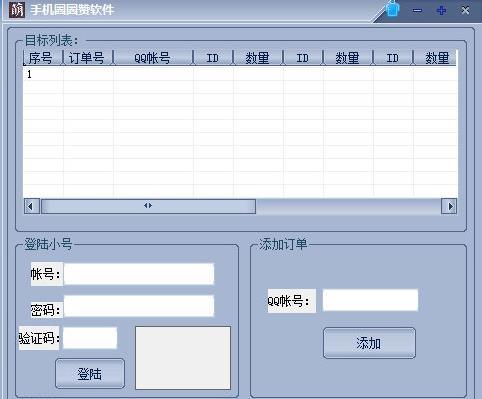Click the 序号 column header
Screen dimensions: 482x399
pyautogui.click(x=43, y=58)
